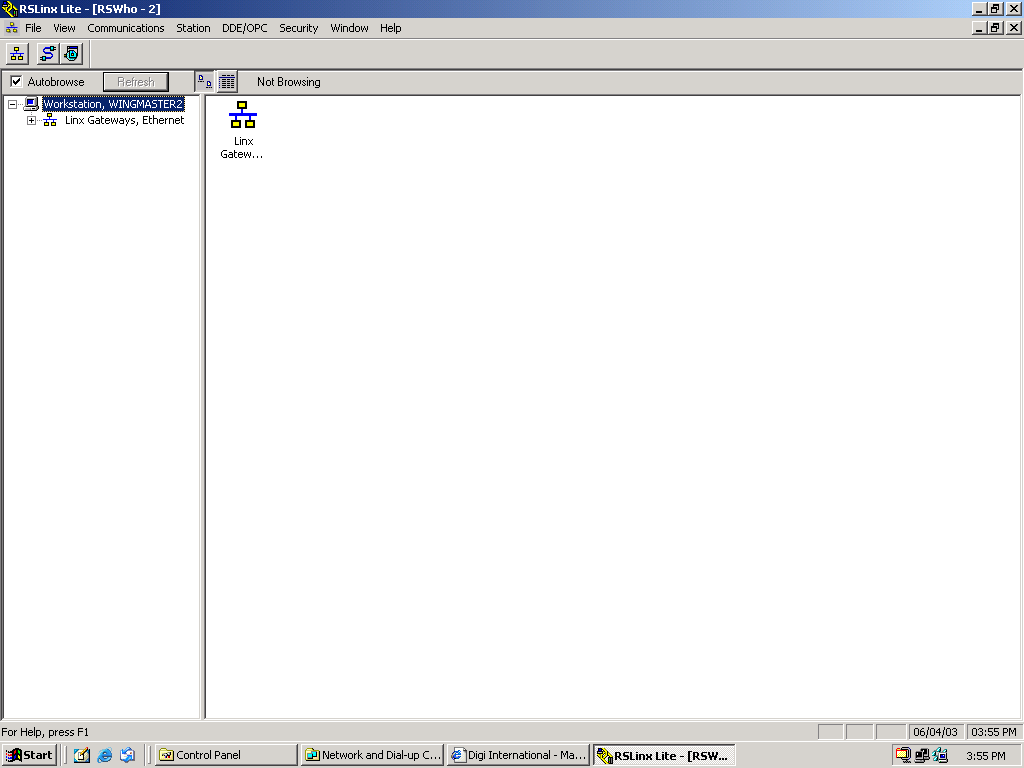Collapse the Workstation, WINGMASTER2 tree node
Screen dimensions: 1024x768
tap(13, 104)
